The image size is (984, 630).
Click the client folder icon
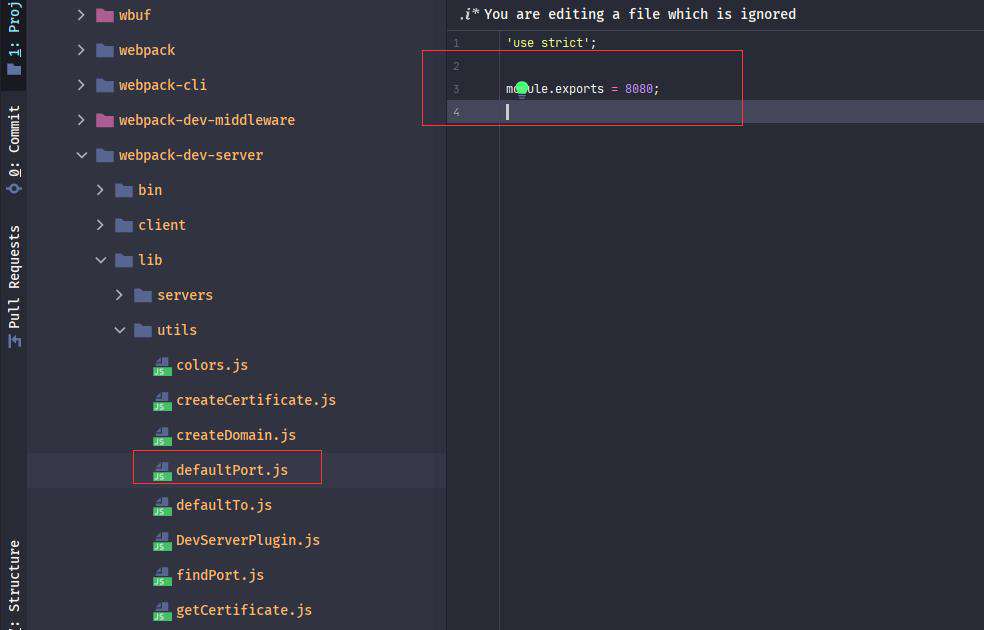(x=124, y=225)
